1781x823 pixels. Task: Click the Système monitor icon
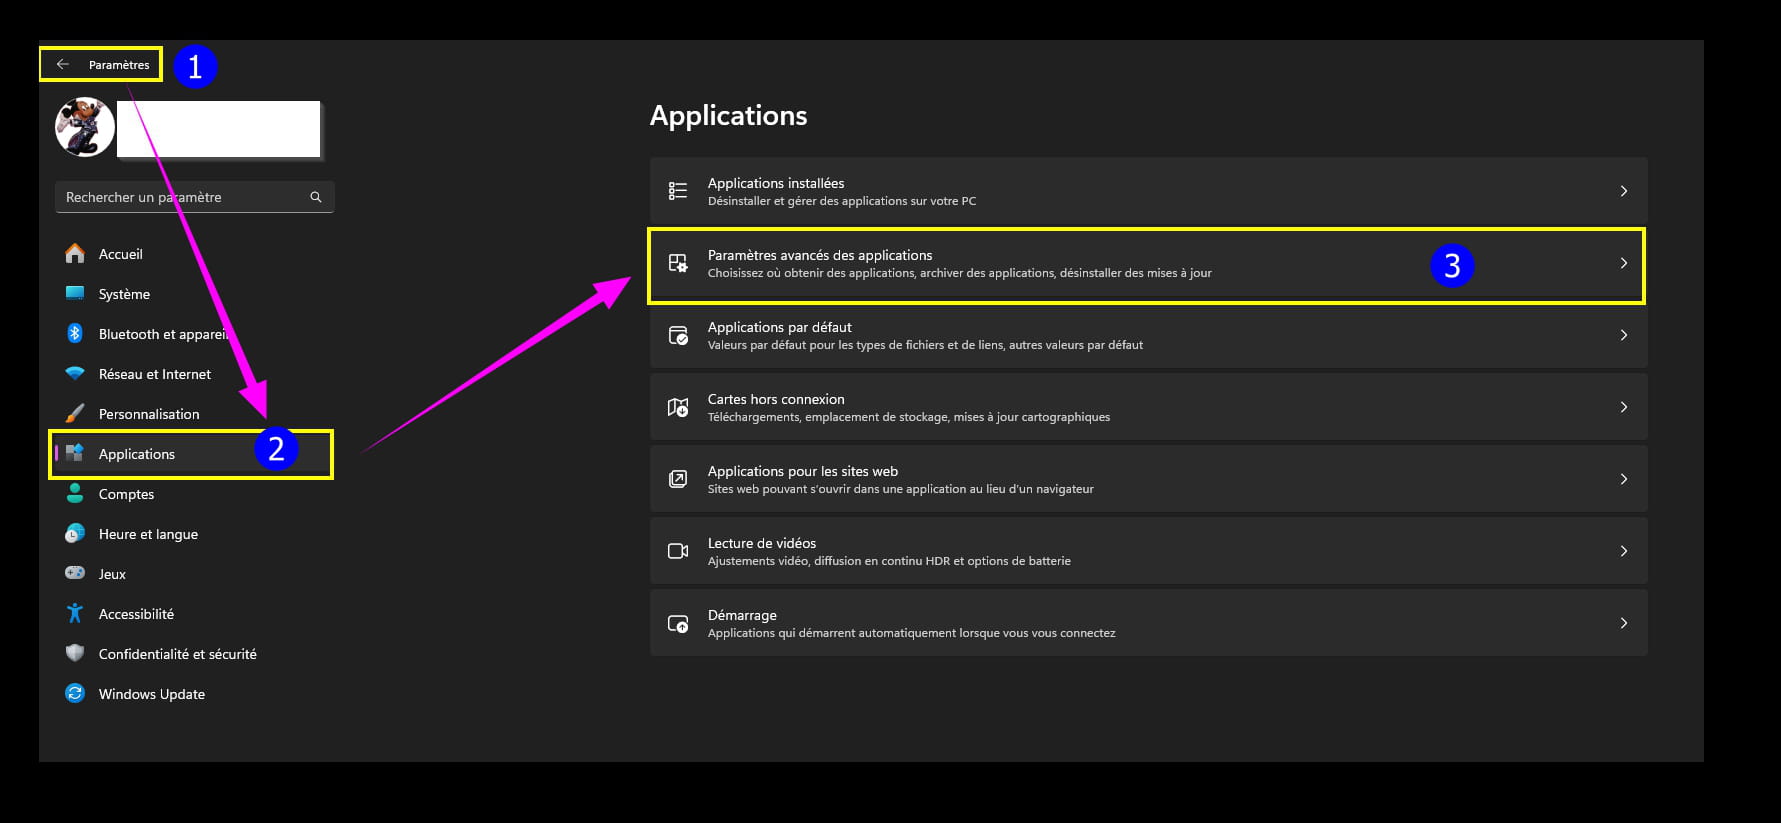pos(75,293)
